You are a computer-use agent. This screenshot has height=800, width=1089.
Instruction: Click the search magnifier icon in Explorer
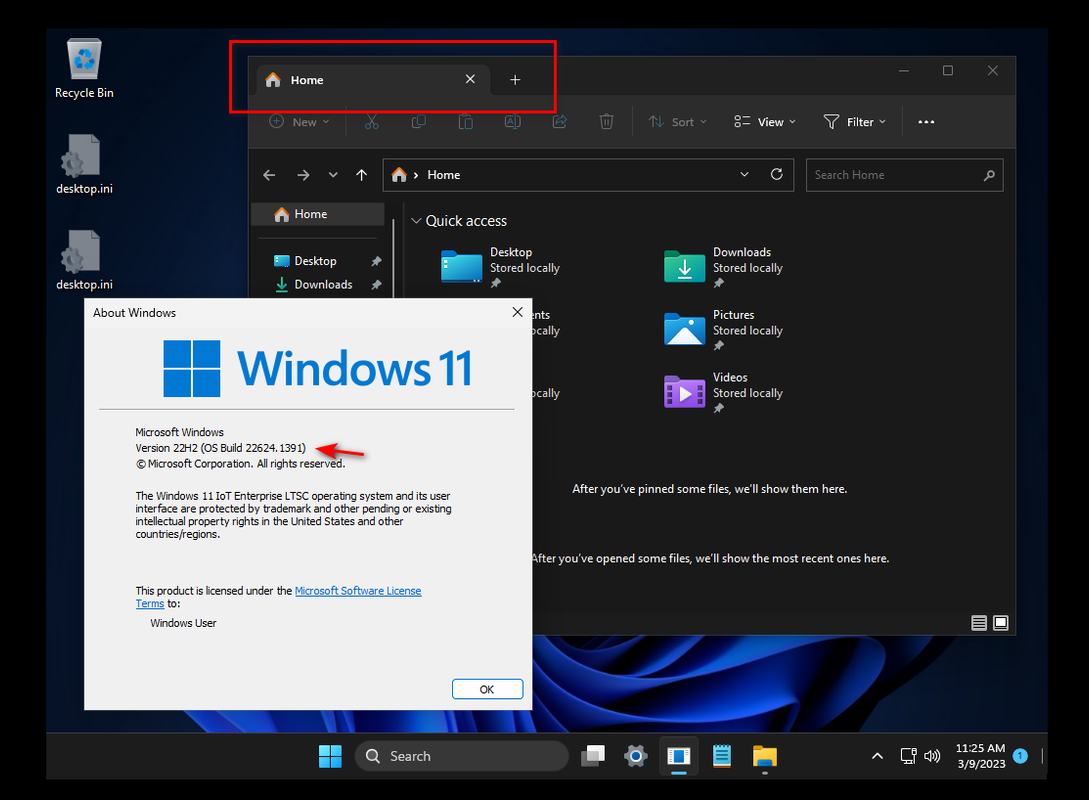[x=989, y=176]
